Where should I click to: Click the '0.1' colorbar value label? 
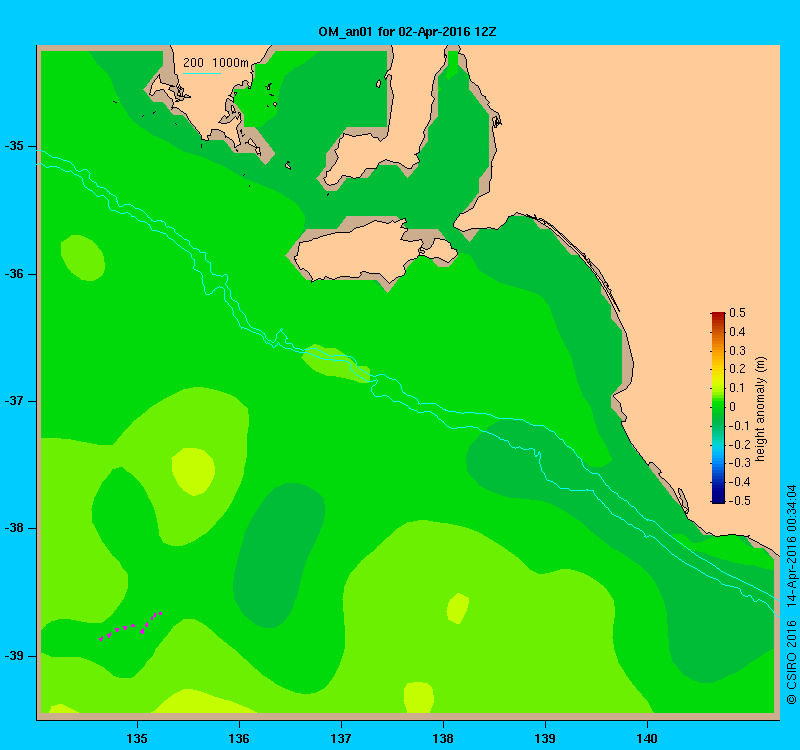737,388
